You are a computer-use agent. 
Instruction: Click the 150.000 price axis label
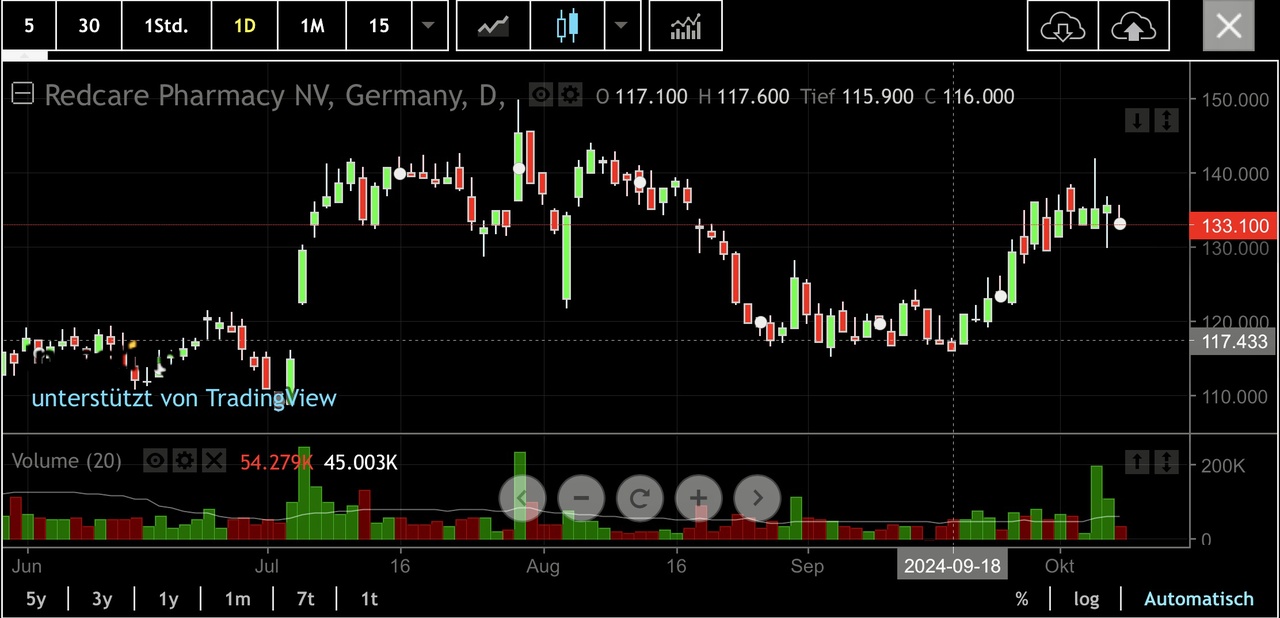[1235, 99]
